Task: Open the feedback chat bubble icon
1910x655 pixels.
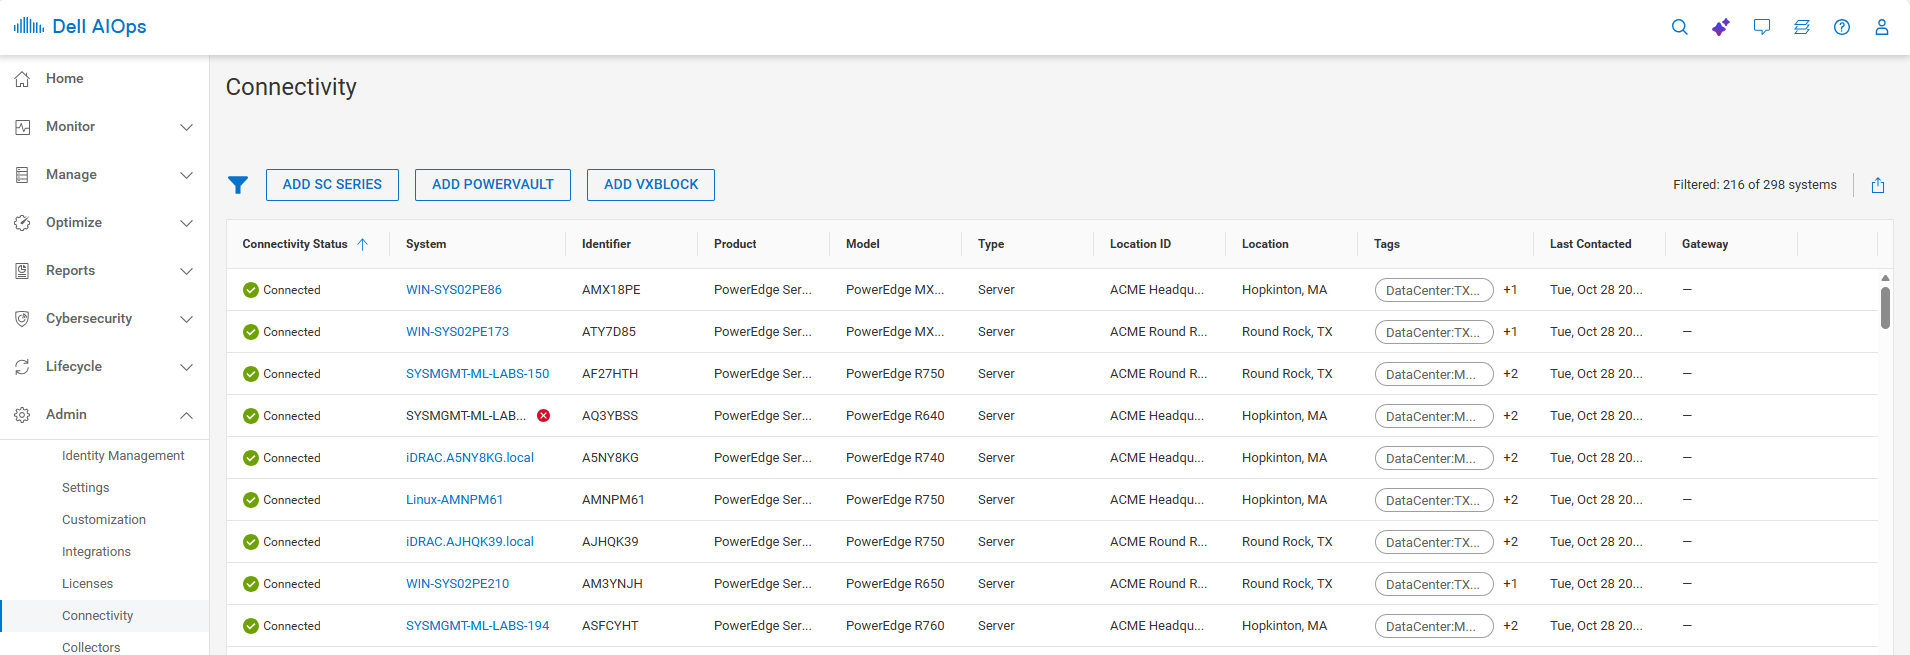Action: coord(1761,27)
